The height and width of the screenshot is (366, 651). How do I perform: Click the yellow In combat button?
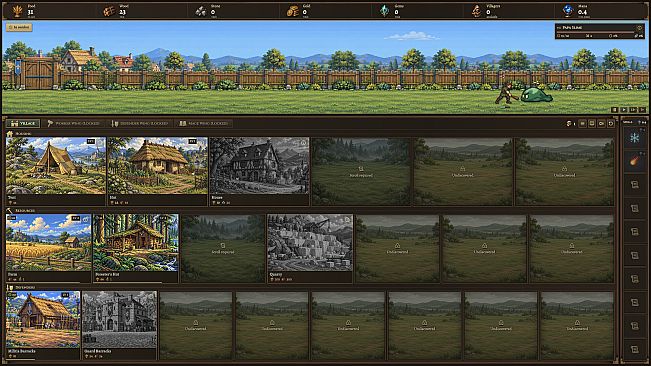coord(19,27)
